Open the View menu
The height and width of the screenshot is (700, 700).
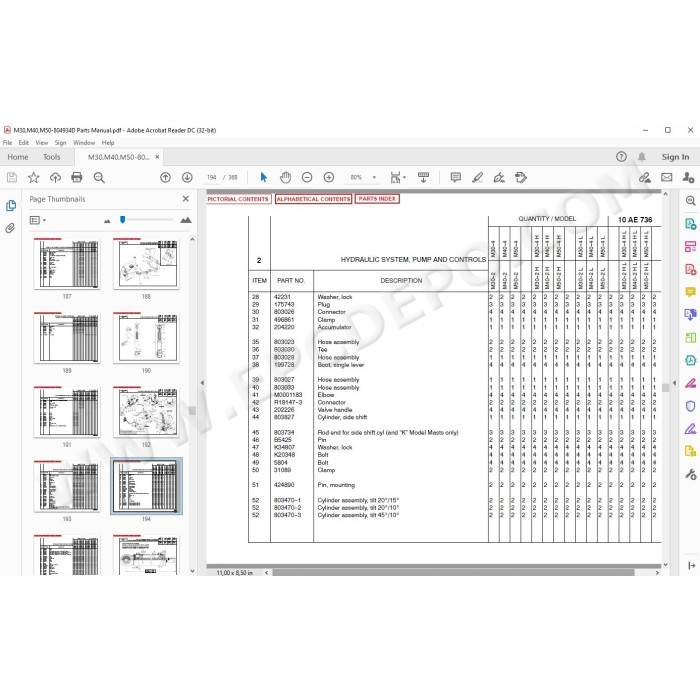pyautogui.click(x=42, y=143)
